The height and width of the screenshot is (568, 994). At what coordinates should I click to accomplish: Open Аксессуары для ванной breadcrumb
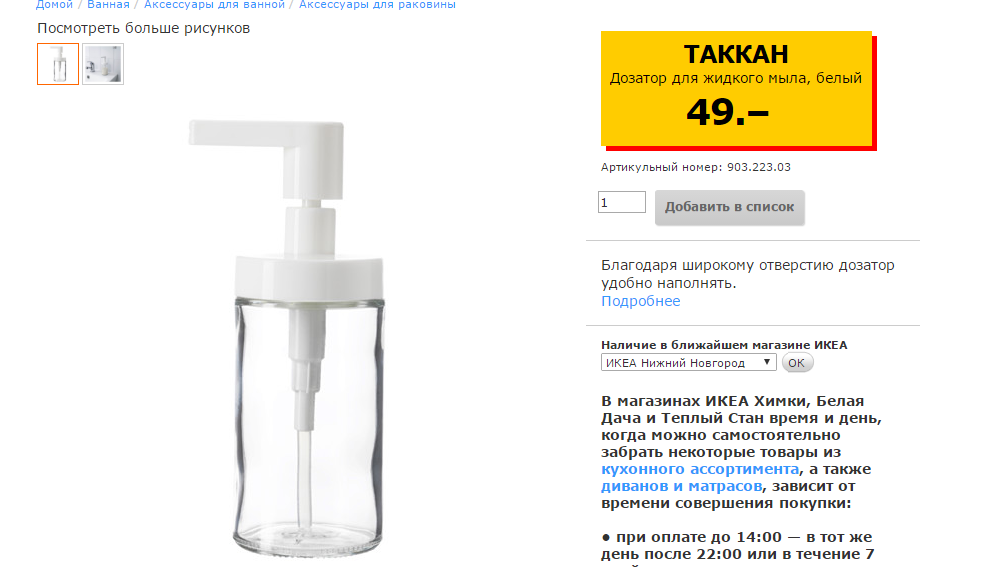pyautogui.click(x=214, y=4)
